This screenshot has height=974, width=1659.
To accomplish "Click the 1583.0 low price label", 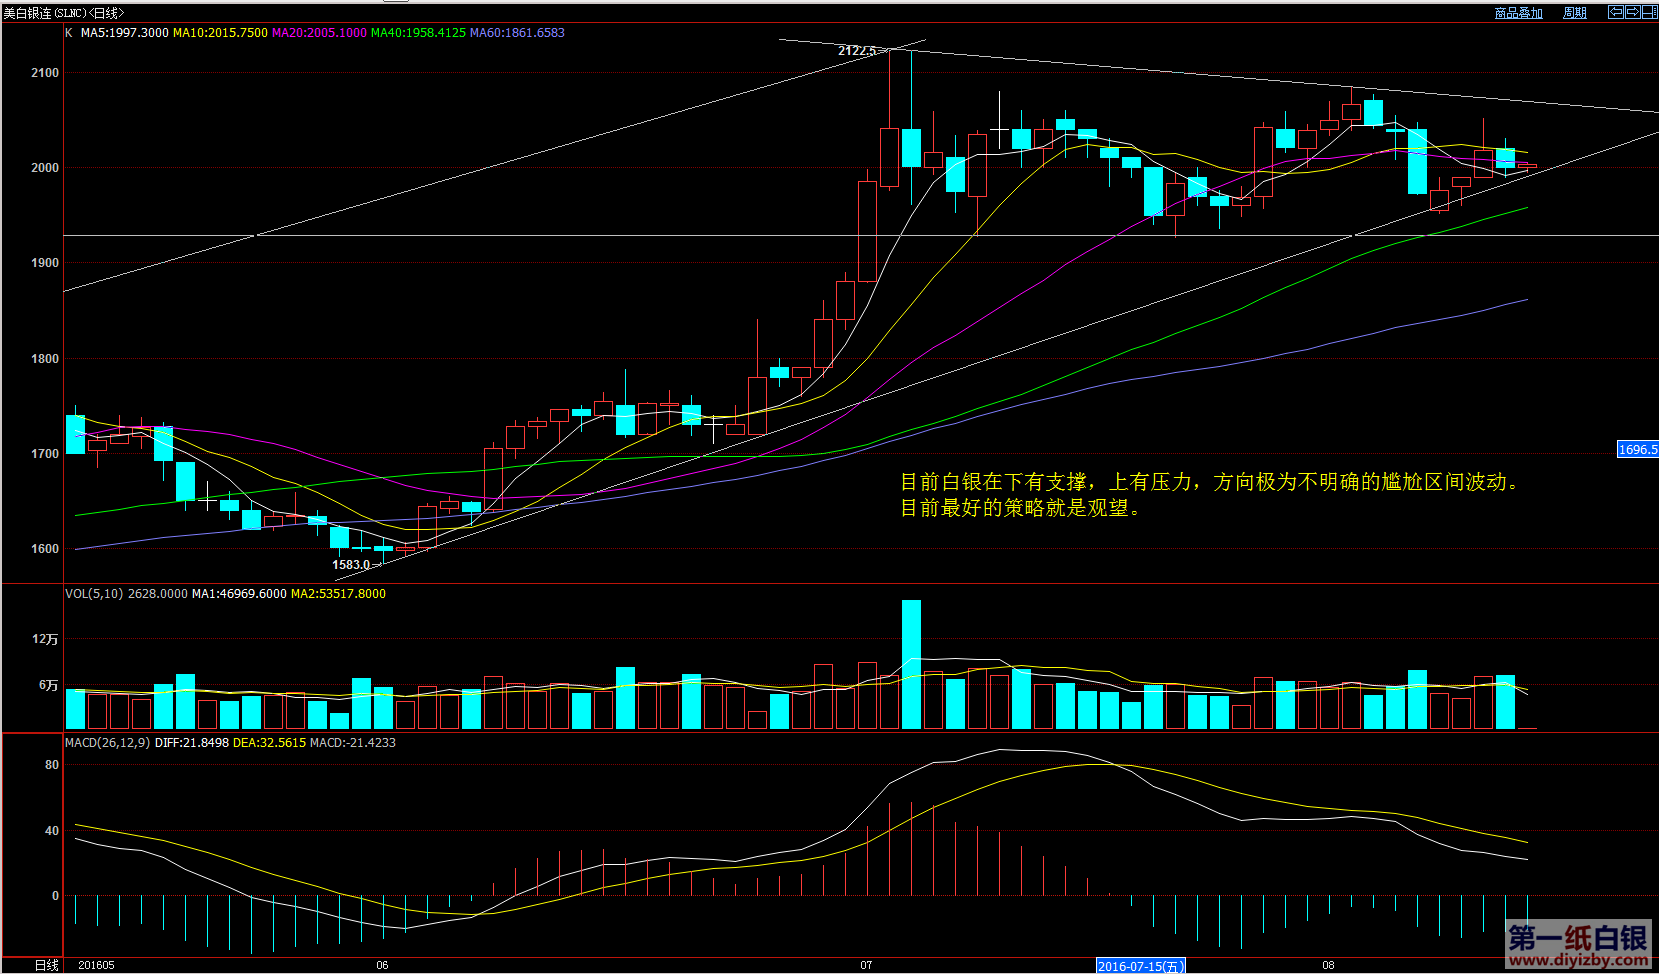I will [x=351, y=565].
